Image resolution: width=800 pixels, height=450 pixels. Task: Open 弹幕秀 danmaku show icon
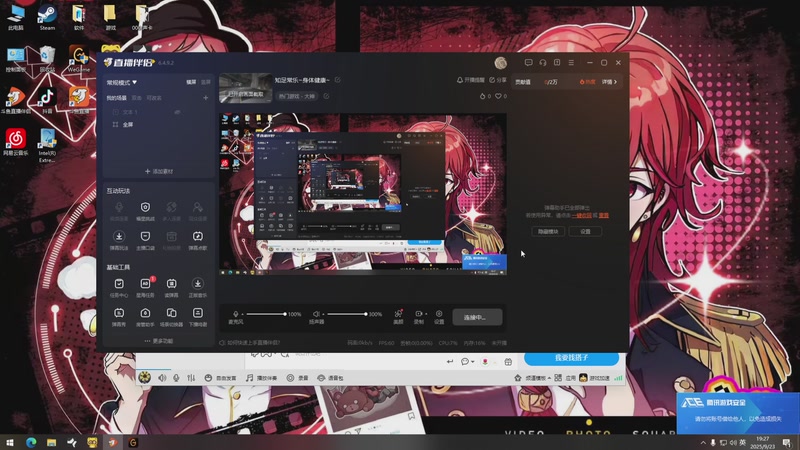[x=118, y=316]
